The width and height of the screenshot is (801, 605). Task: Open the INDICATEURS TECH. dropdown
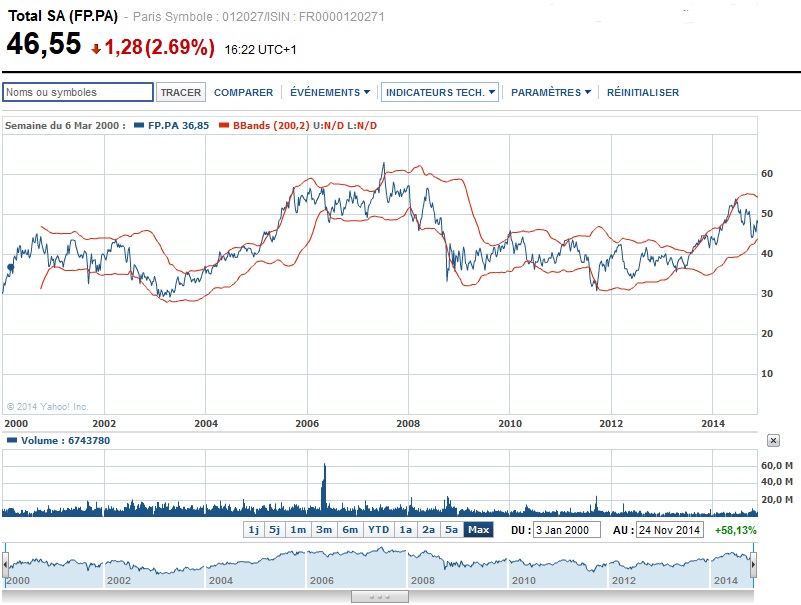click(x=440, y=92)
